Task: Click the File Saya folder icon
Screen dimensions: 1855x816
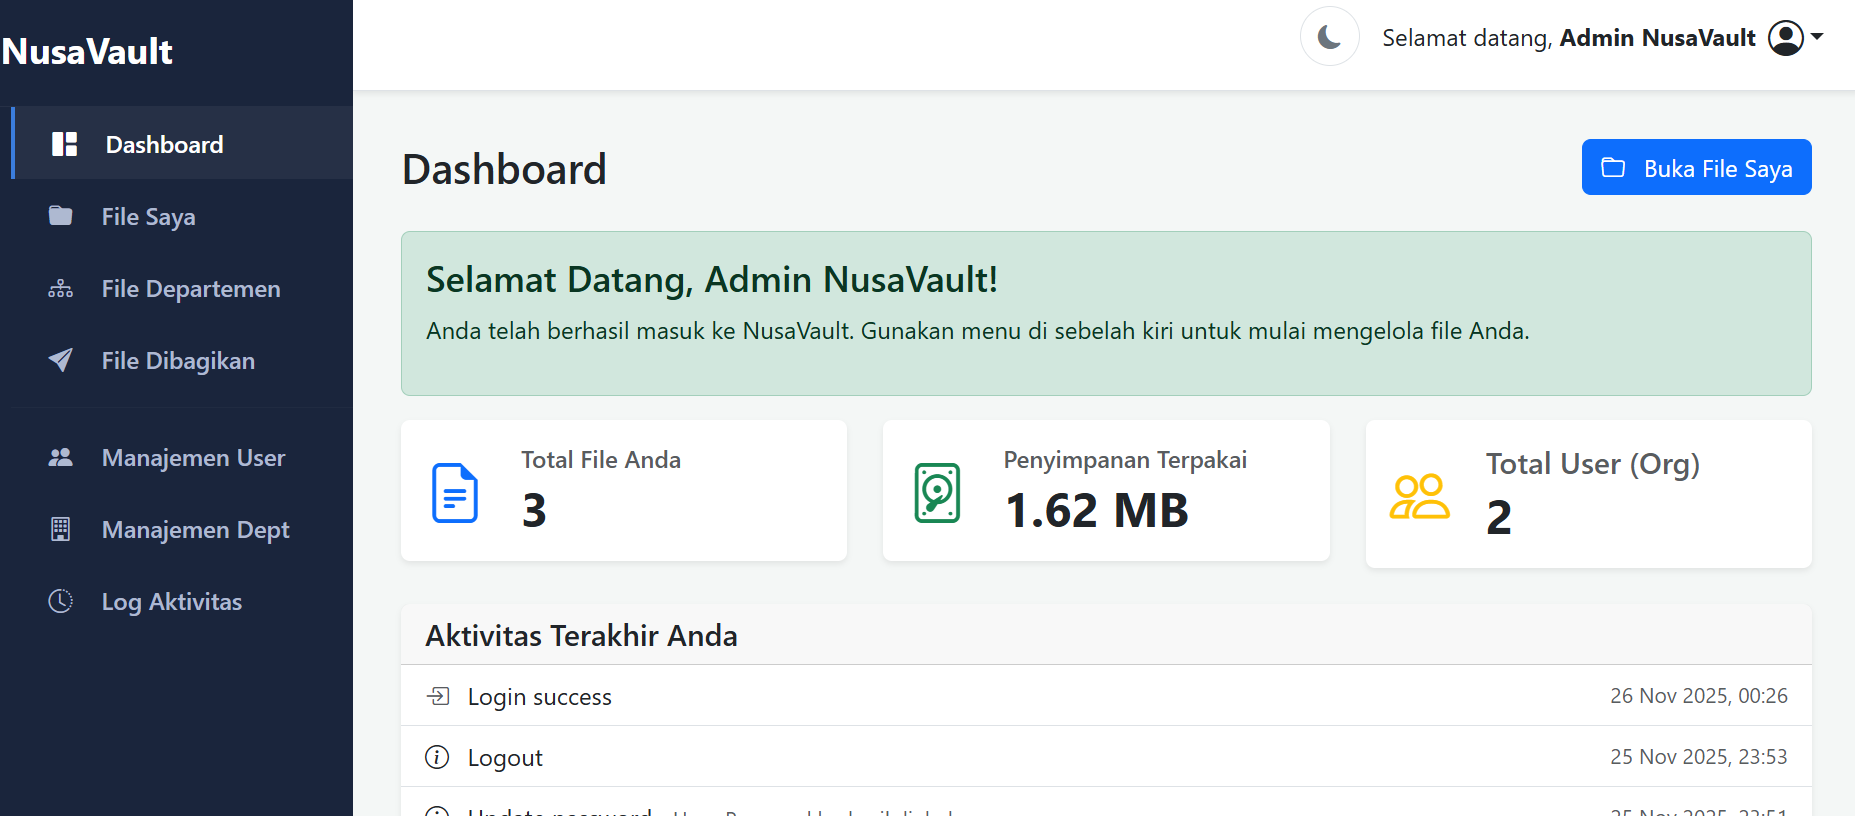Action: [60, 216]
